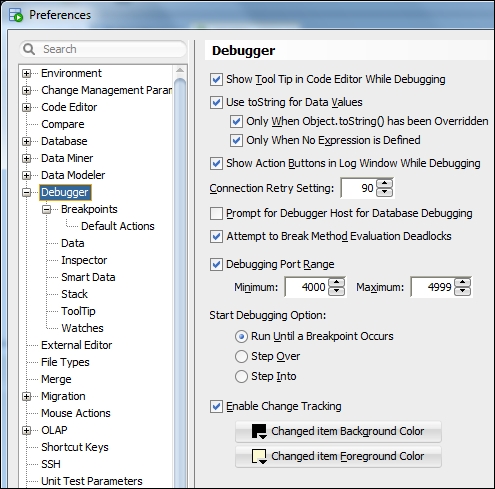Viewport: 495px width, 489px height.
Task: Toggle Use toString for Data Values
Action: click(216, 102)
